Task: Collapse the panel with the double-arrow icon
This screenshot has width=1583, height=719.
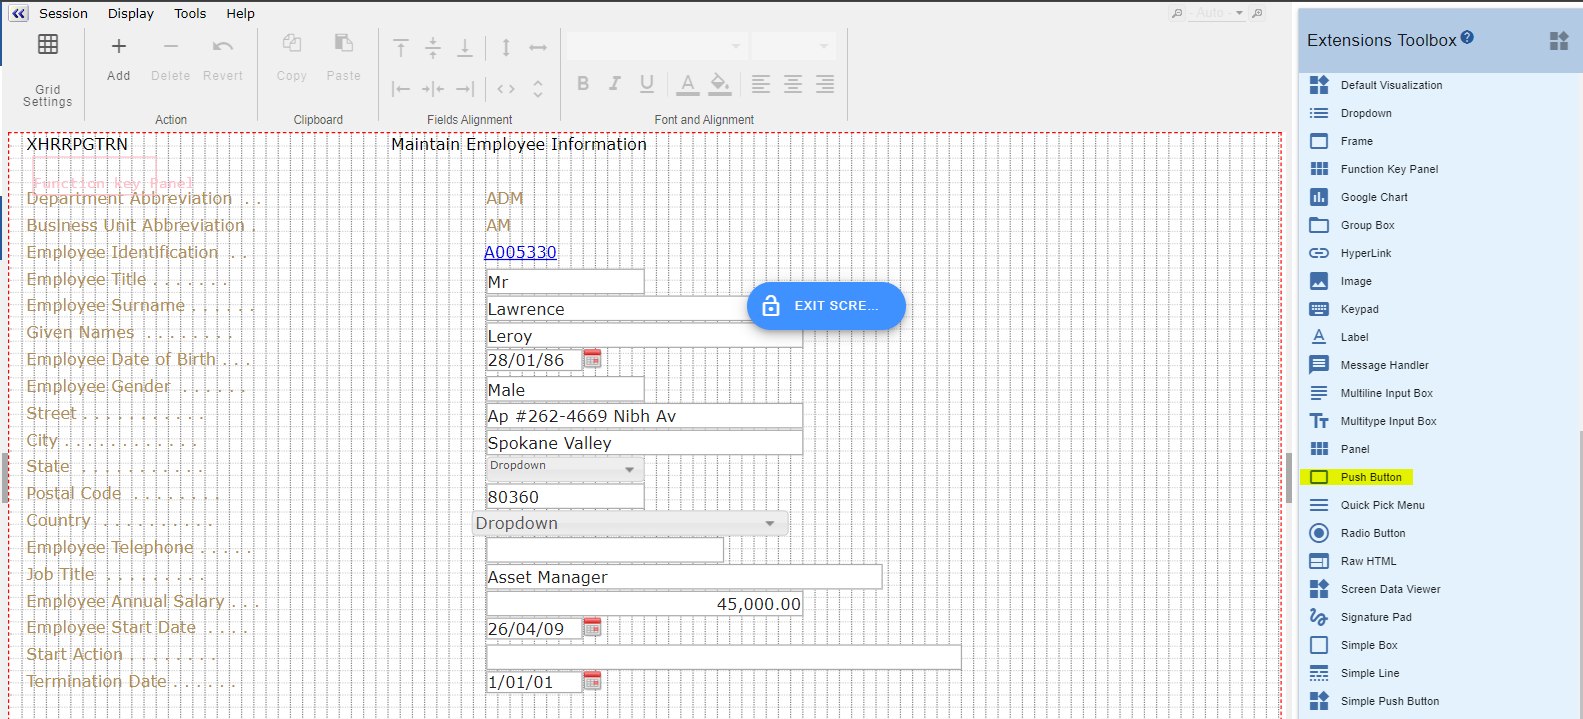Action: (x=18, y=13)
